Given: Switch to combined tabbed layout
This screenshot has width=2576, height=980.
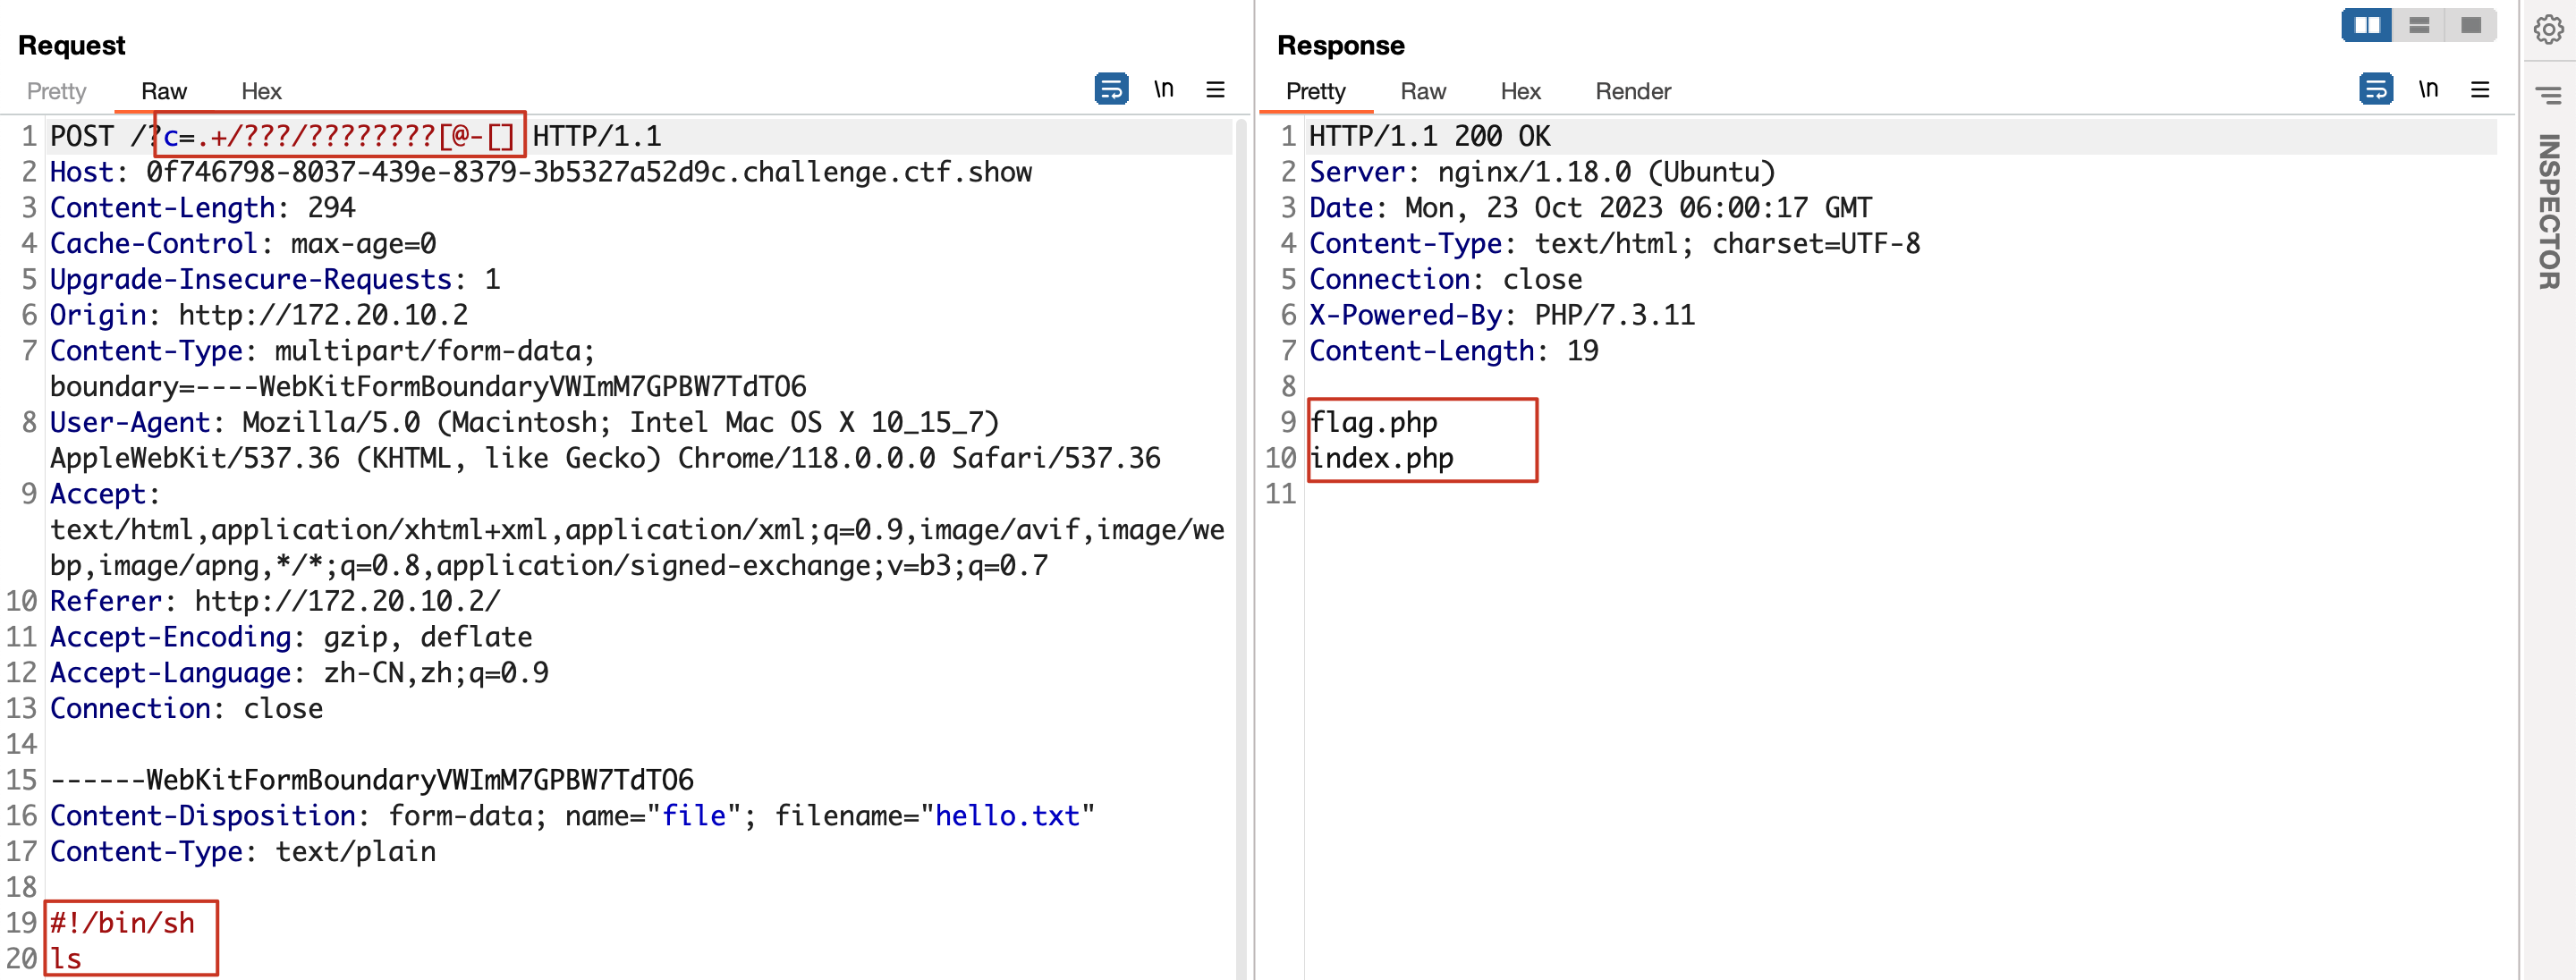Looking at the screenshot, I should pyautogui.click(x=2471, y=25).
